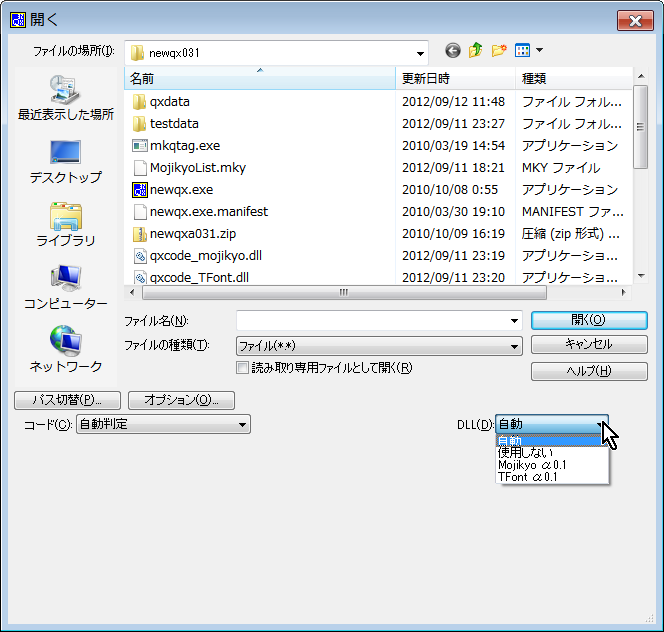
Task: Click horizontal scrollbar right arrow
Action: point(623,292)
